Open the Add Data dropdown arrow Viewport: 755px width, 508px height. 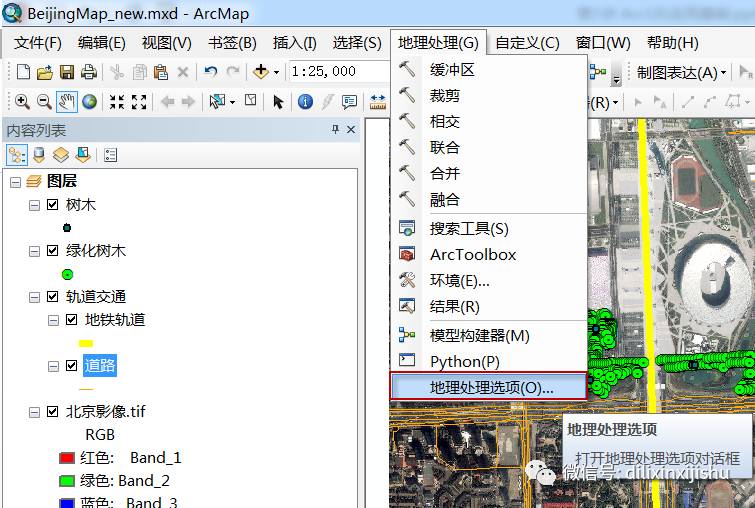pos(276,73)
